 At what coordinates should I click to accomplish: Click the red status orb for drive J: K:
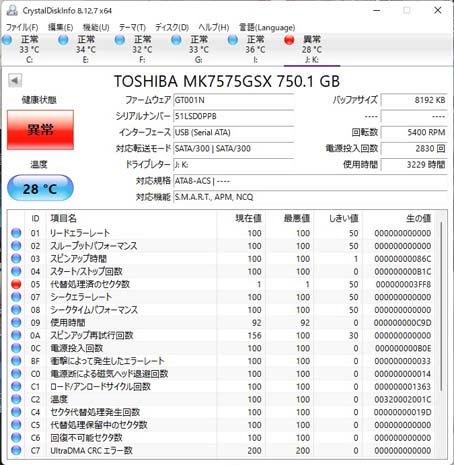tap(289, 40)
